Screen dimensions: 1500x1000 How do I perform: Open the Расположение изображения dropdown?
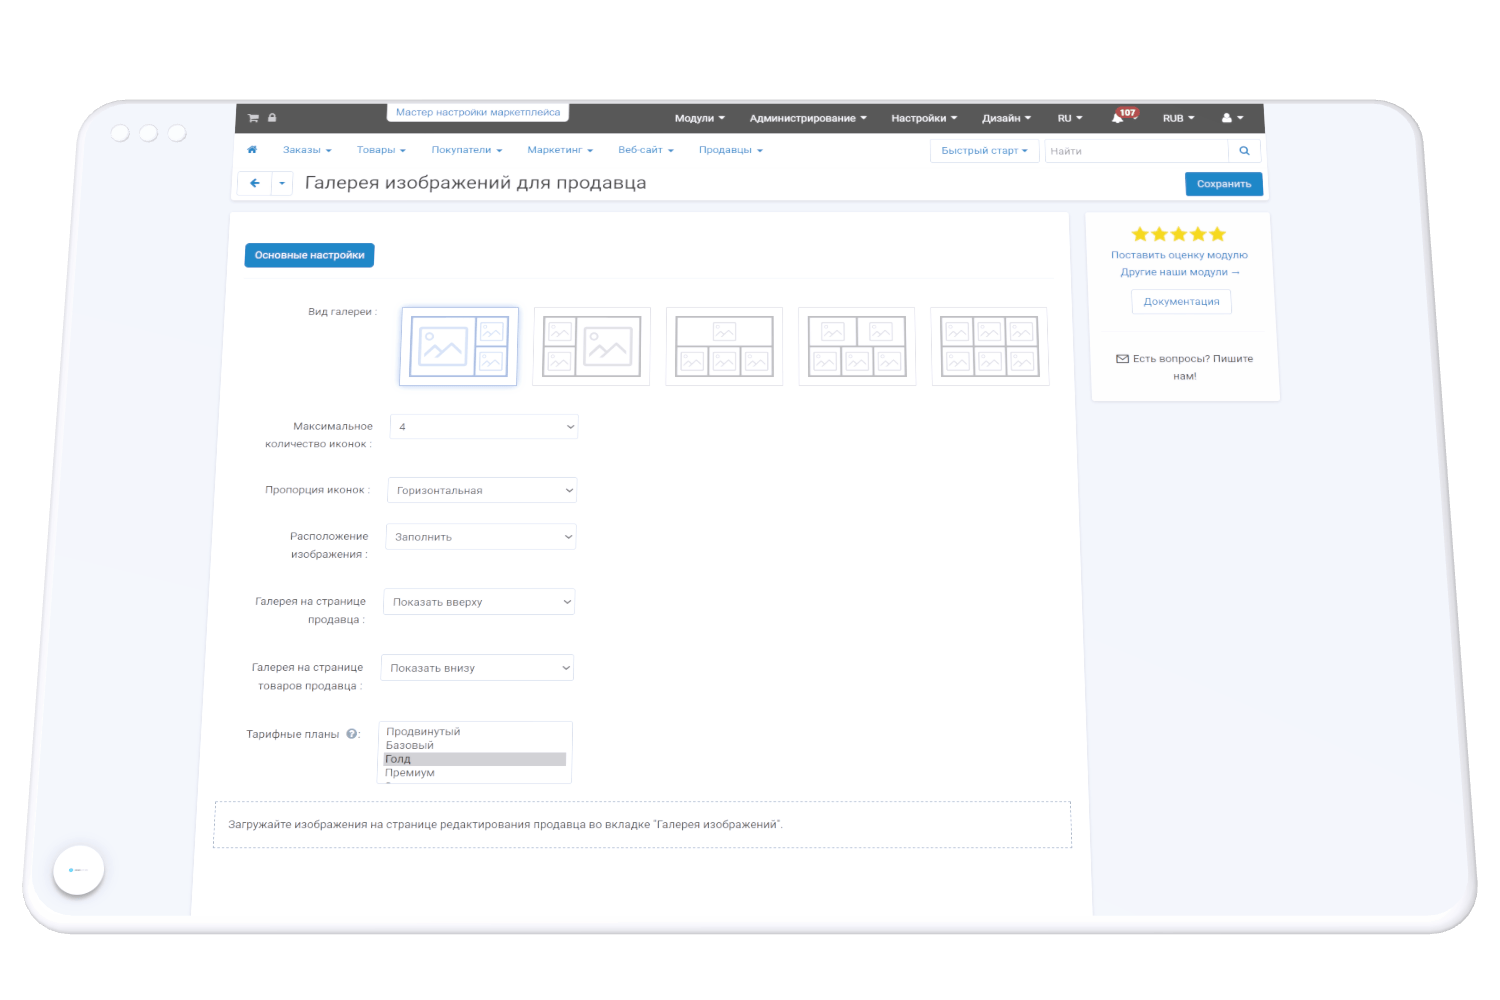point(481,537)
